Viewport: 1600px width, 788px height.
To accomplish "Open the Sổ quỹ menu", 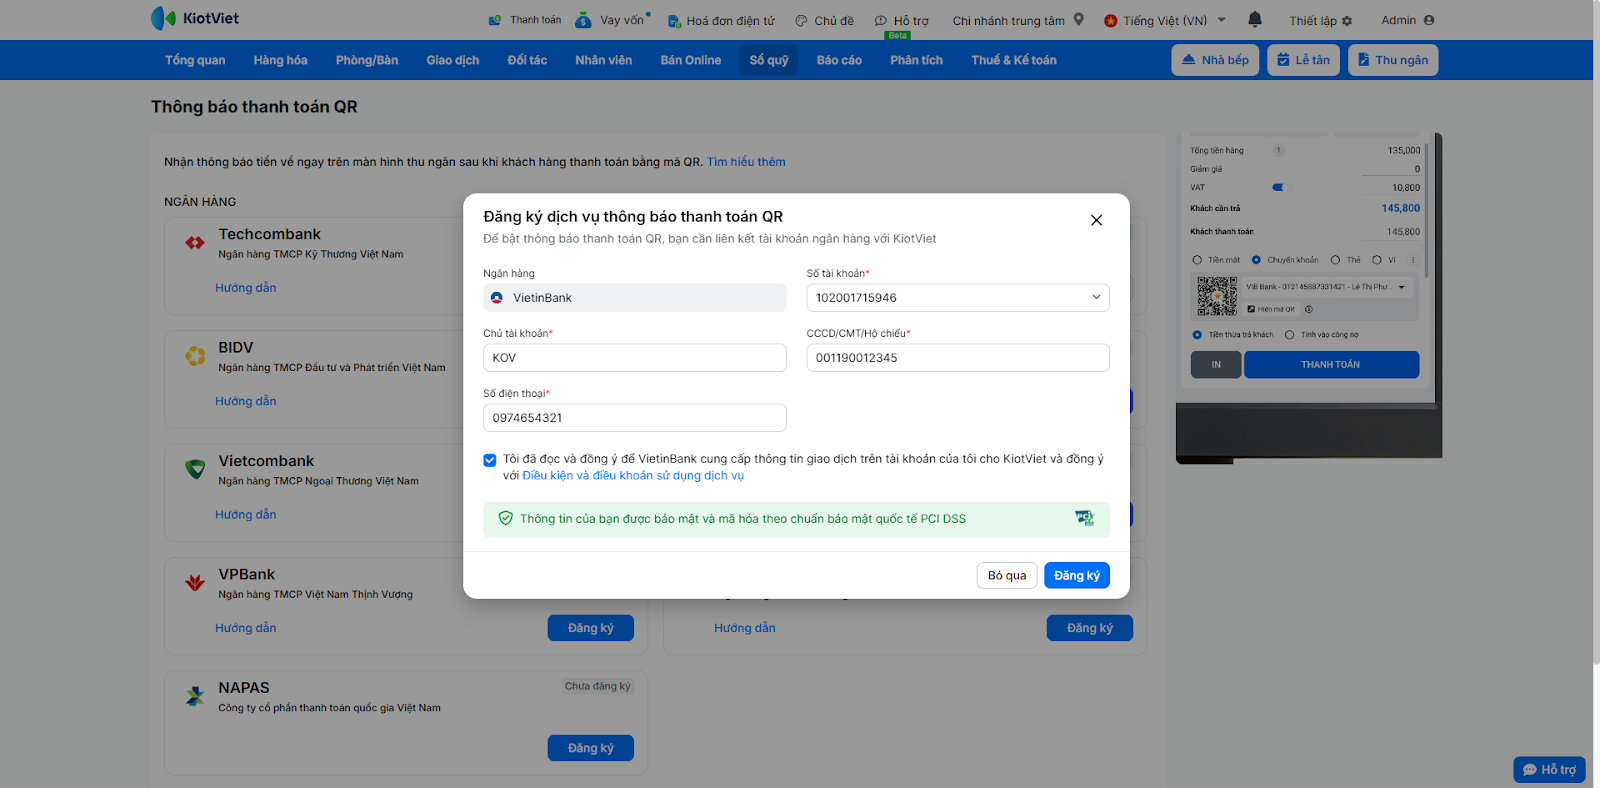I will click(769, 60).
